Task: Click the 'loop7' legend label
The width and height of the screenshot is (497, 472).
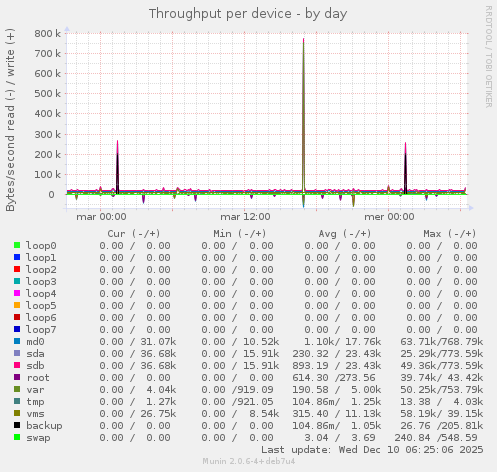Action: tap(41, 330)
